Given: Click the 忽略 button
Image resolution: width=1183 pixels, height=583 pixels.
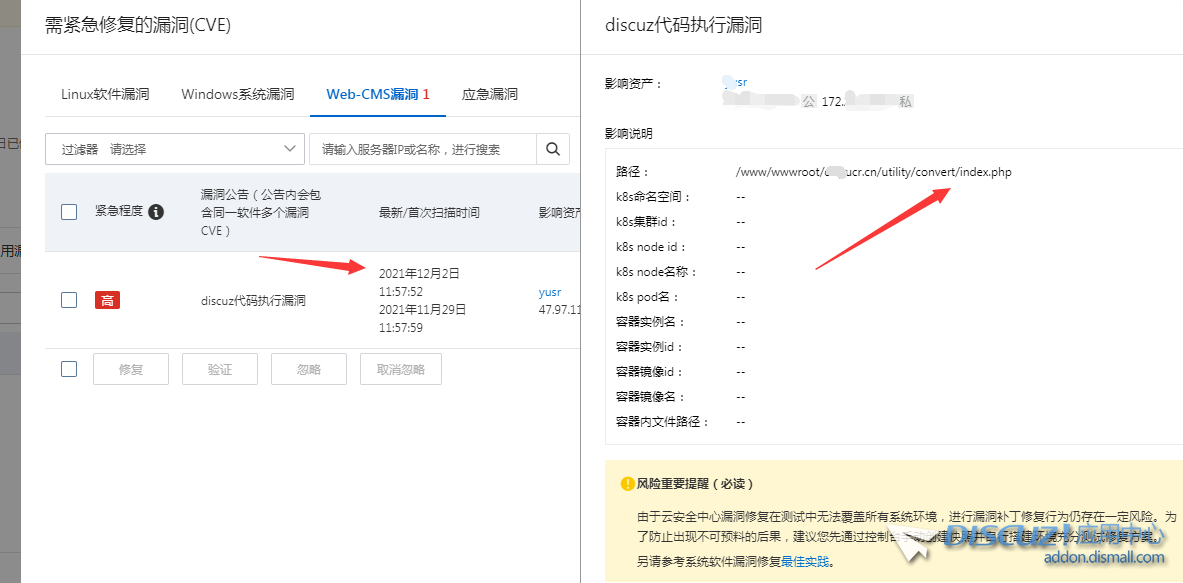Looking at the screenshot, I should coord(309,369).
